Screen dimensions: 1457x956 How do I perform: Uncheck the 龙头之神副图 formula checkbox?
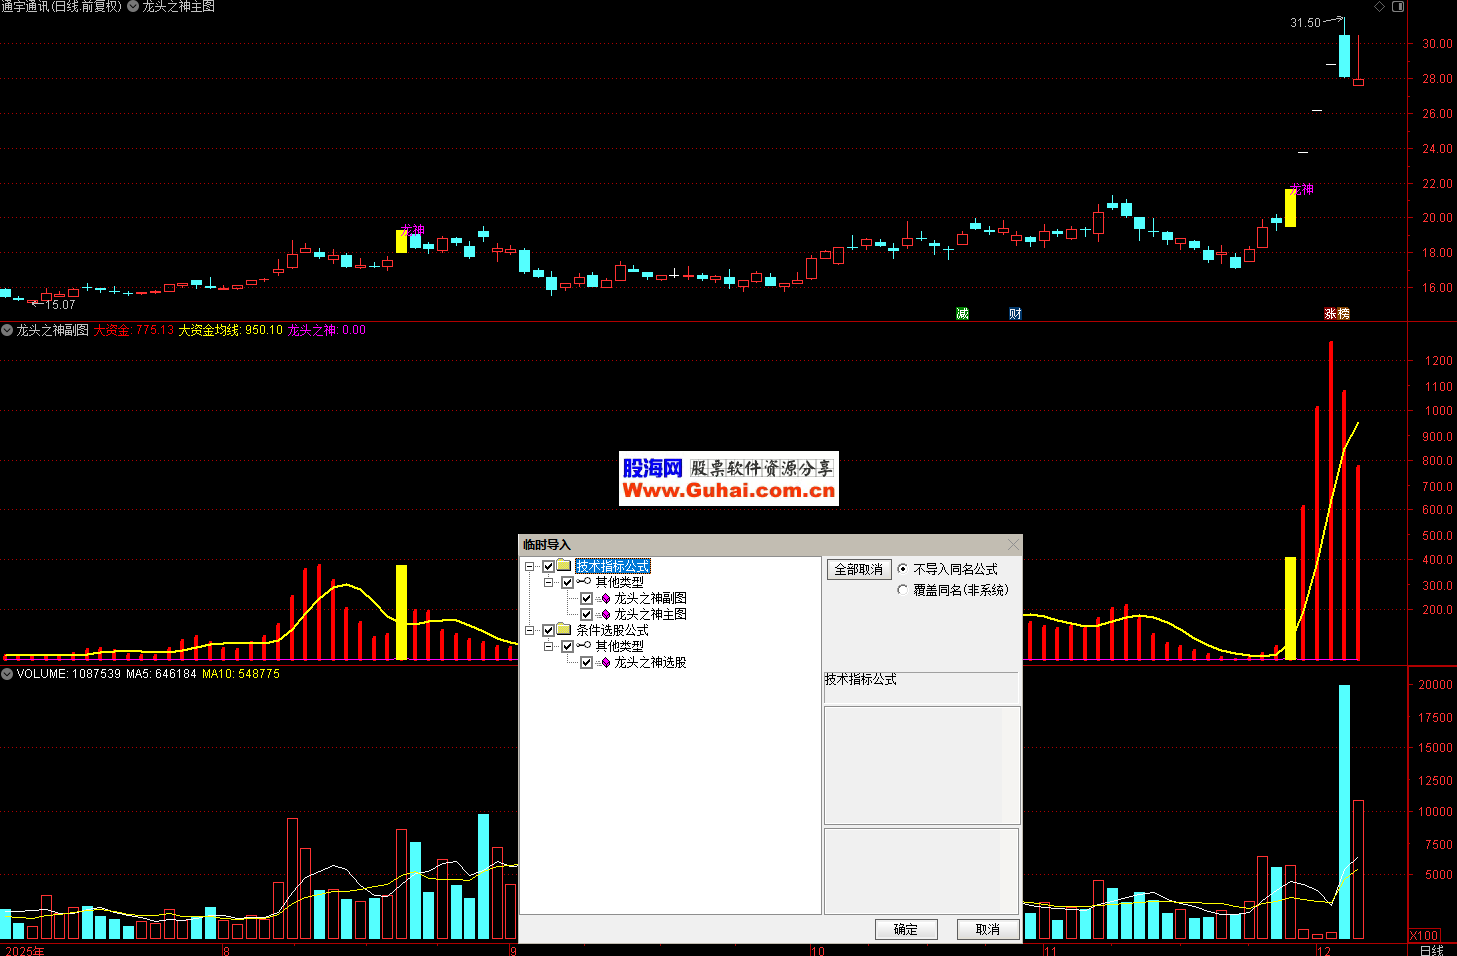tap(587, 598)
